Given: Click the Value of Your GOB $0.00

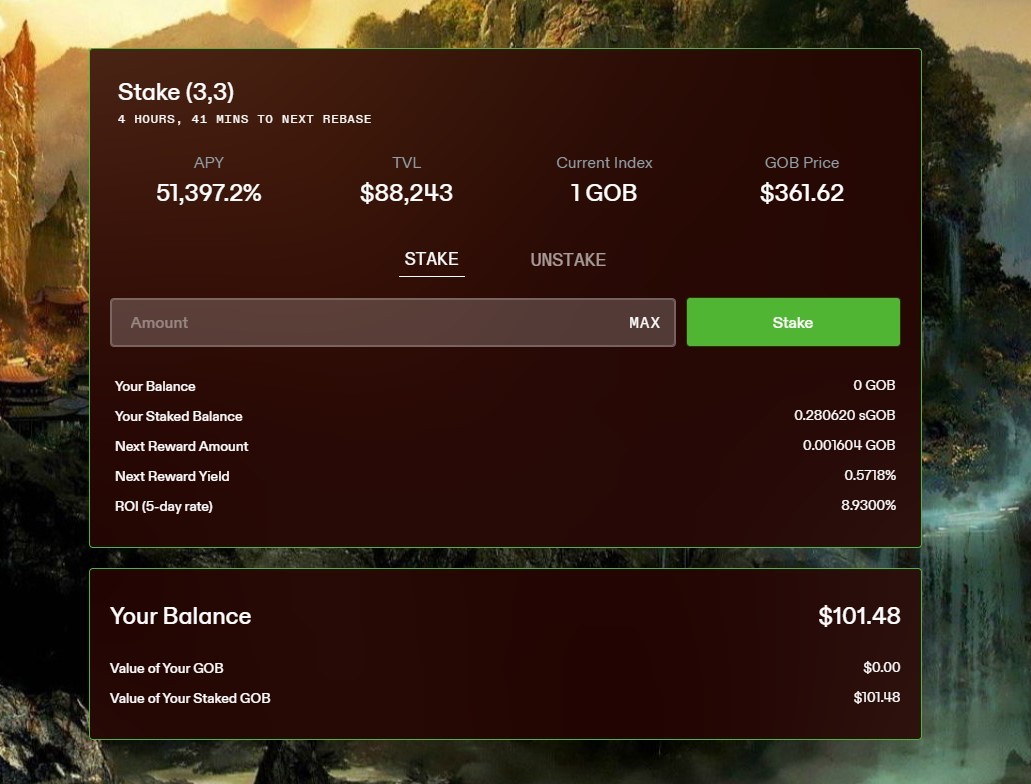Looking at the screenshot, I should click(x=881, y=668).
